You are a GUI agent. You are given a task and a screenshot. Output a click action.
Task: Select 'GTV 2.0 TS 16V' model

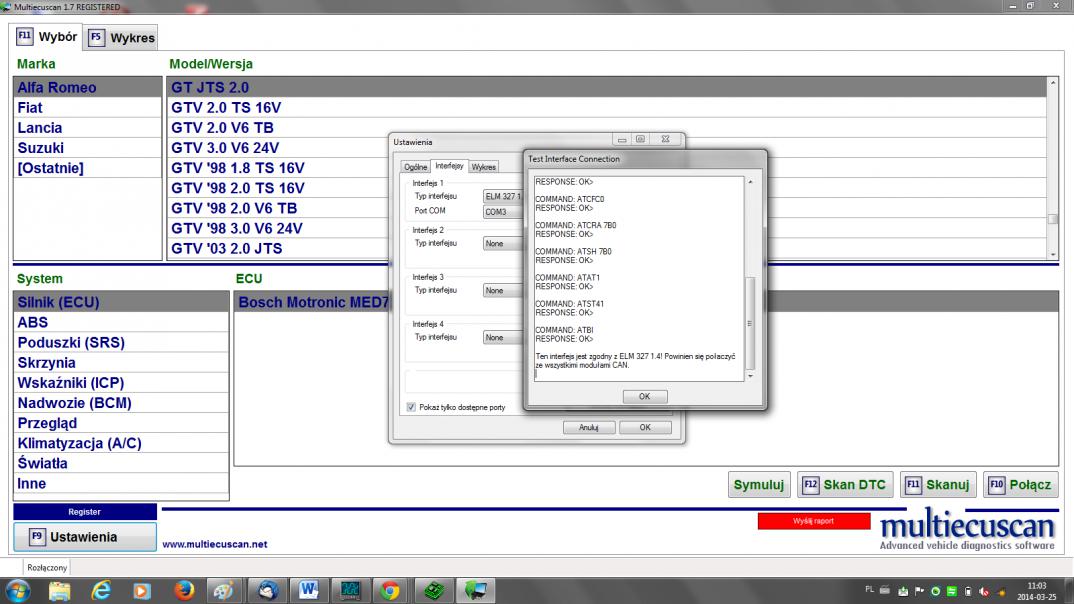607,108
